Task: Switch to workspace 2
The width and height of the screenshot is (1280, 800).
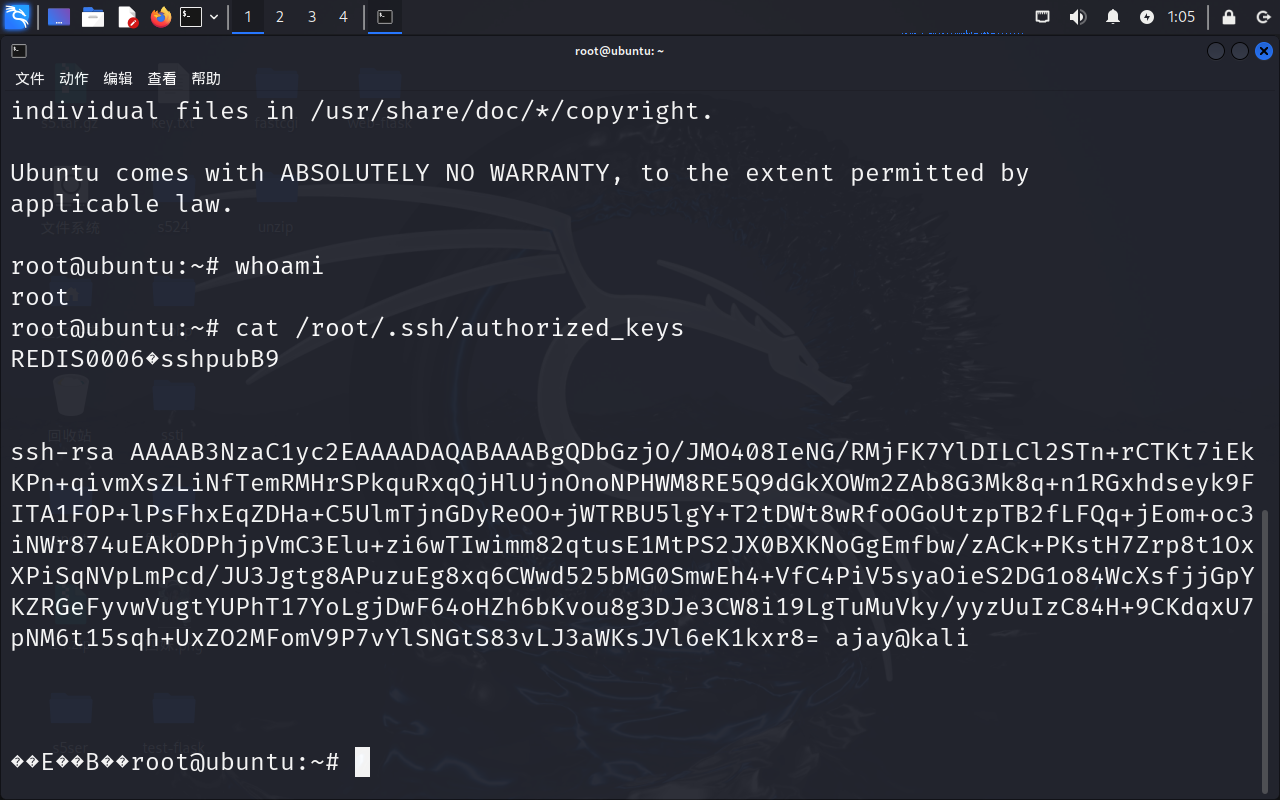Action: click(280, 17)
